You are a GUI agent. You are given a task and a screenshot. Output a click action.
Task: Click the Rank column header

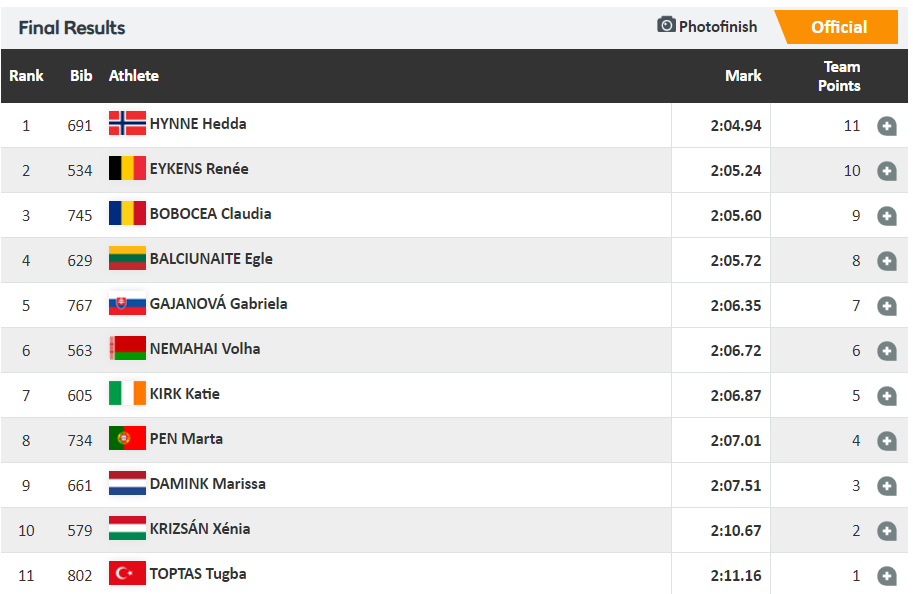click(x=27, y=76)
